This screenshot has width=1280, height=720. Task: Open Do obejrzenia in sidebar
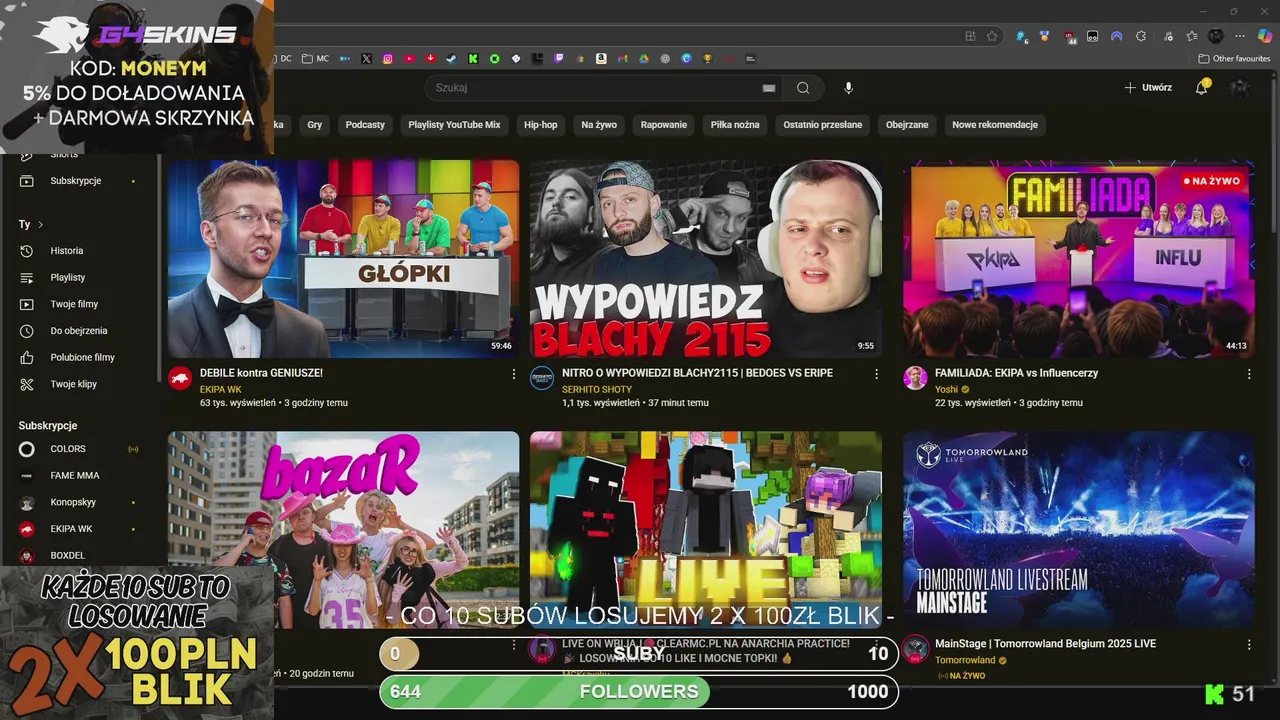click(80, 331)
